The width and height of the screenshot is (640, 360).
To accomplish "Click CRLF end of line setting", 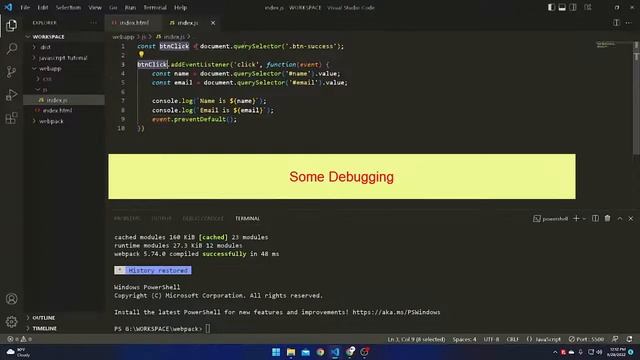I will click(x=513, y=339).
